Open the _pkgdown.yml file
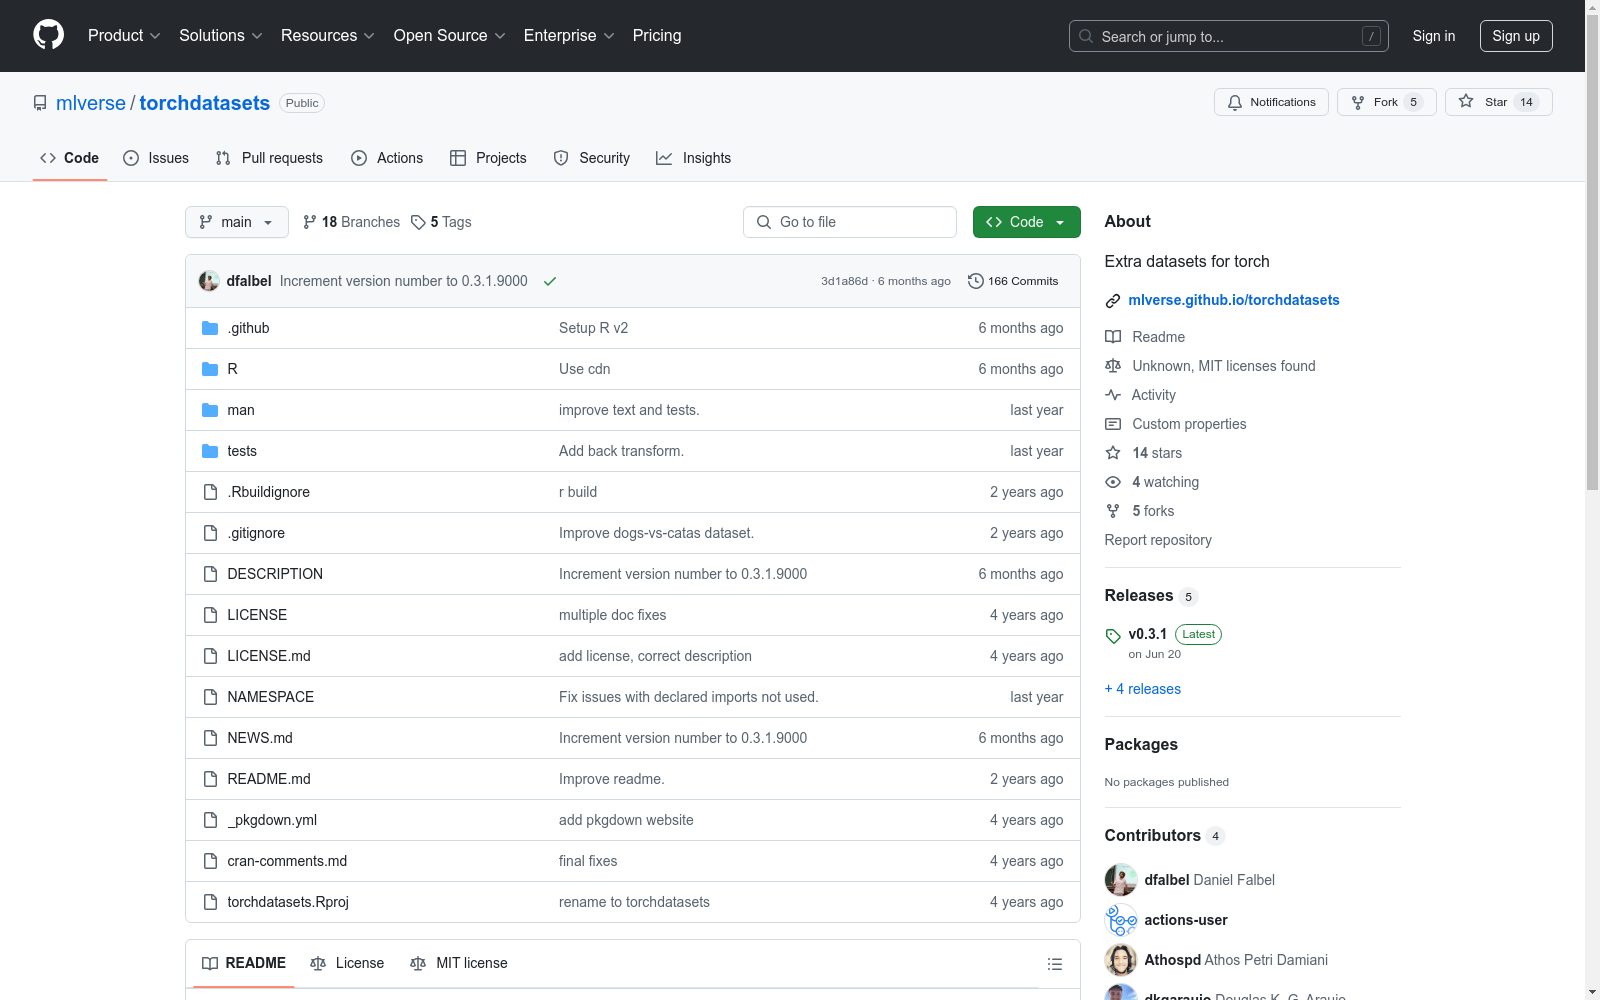 (272, 820)
